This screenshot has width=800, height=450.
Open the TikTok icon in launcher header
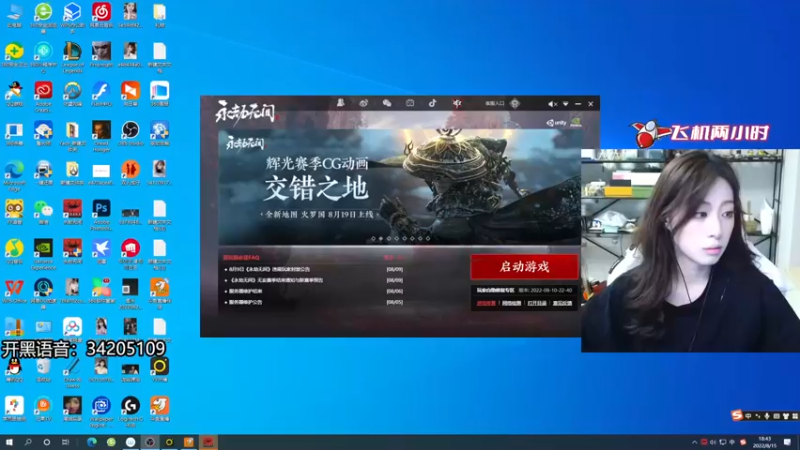(x=433, y=103)
